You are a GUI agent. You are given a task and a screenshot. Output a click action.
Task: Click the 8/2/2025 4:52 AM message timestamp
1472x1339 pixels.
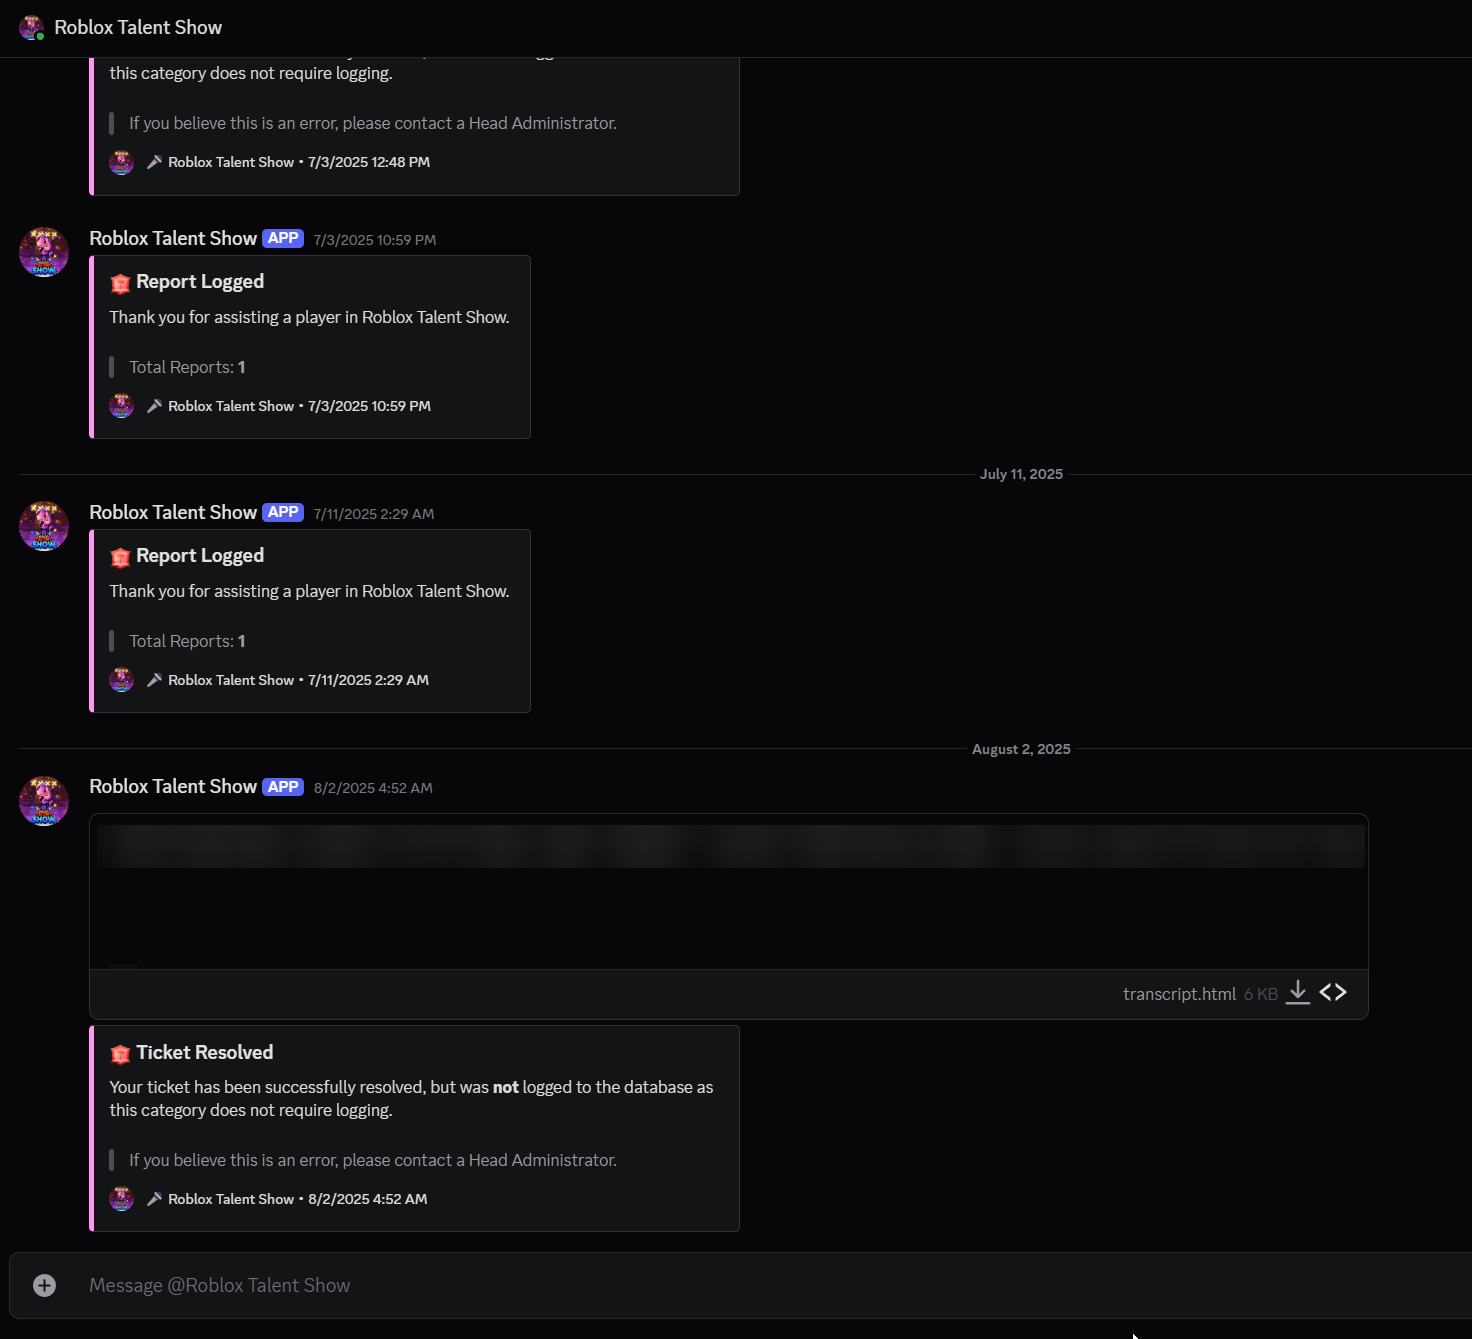pyautogui.click(x=373, y=788)
